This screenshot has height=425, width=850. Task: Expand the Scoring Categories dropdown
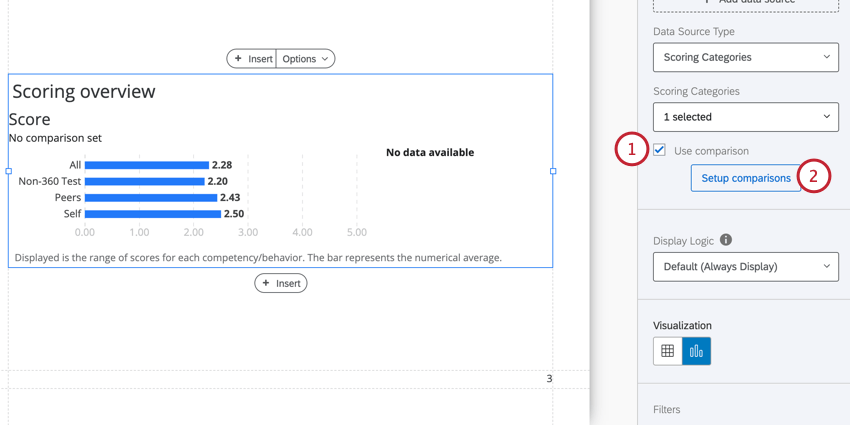pyautogui.click(x=745, y=117)
